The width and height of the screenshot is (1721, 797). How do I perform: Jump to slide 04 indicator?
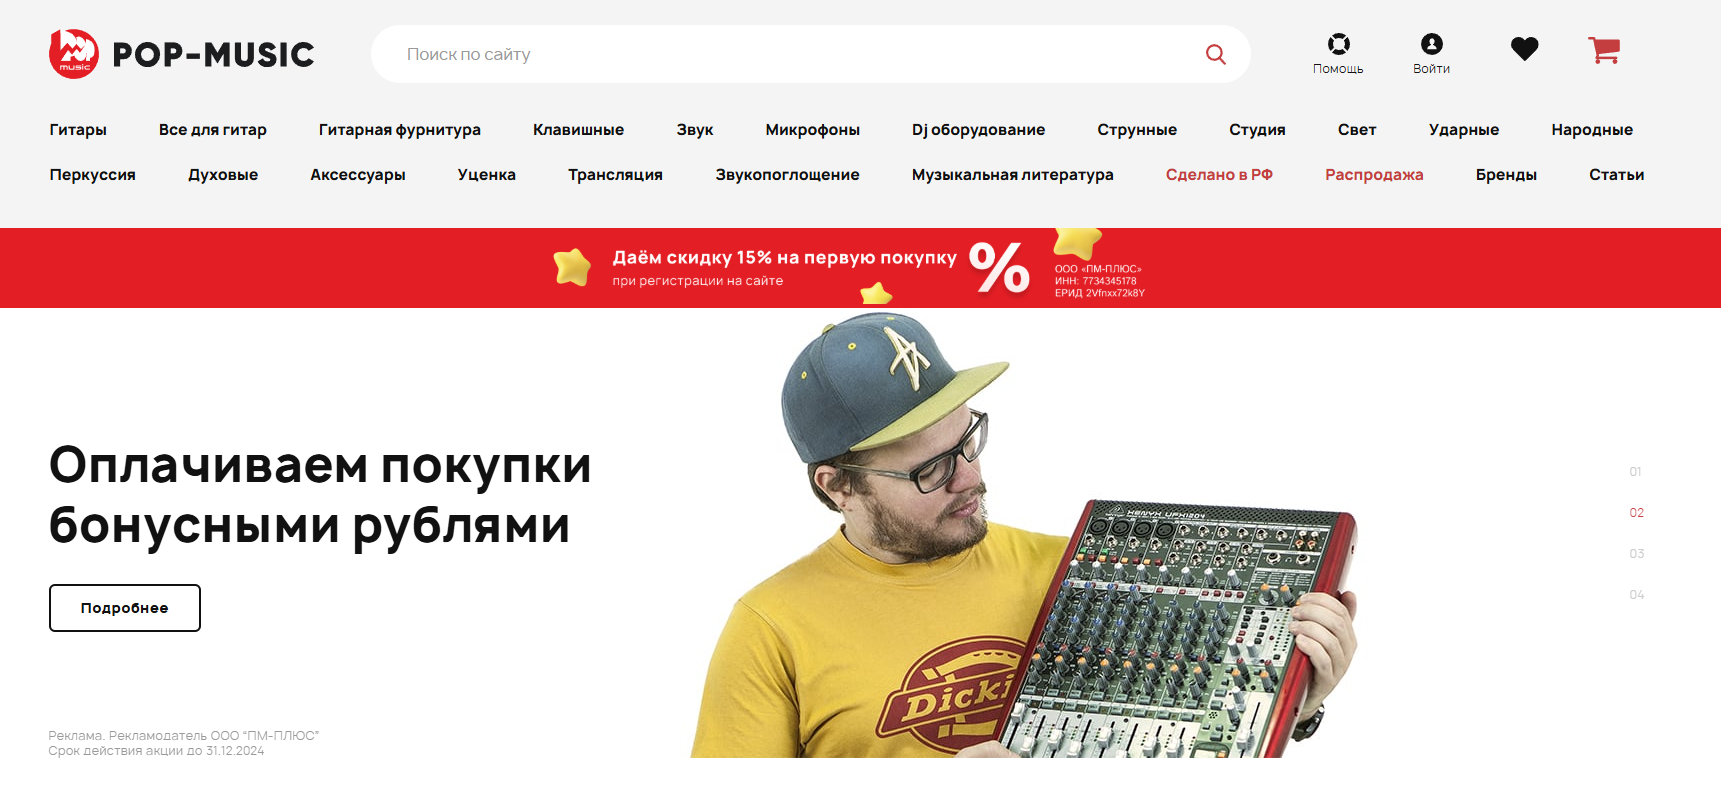click(x=1636, y=595)
